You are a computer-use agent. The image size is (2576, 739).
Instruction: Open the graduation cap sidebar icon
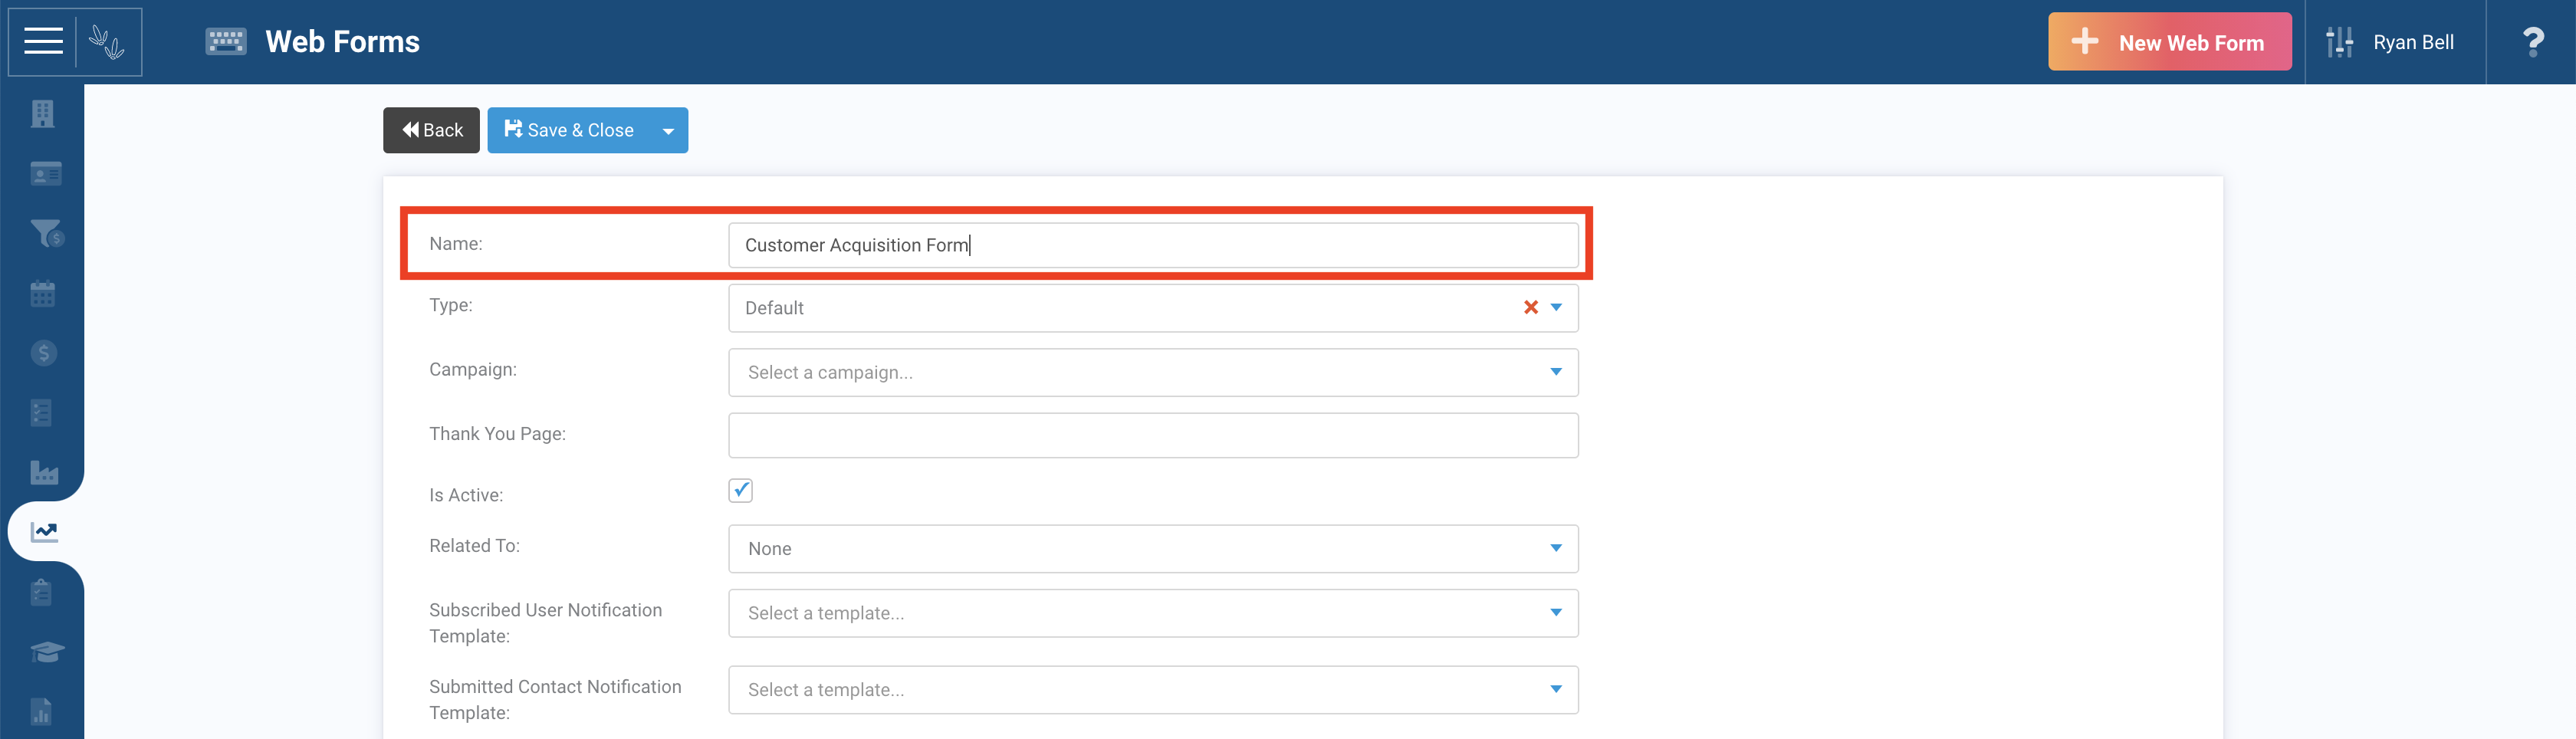[x=46, y=652]
